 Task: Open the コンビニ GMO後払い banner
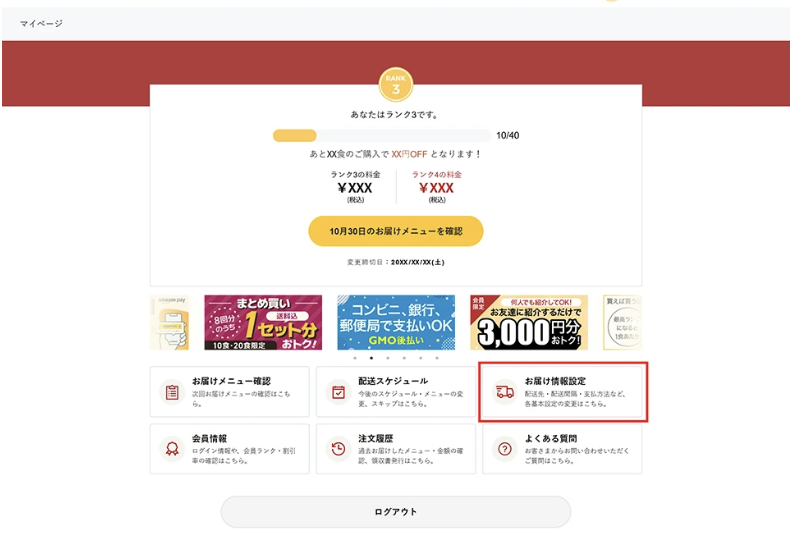(x=396, y=323)
